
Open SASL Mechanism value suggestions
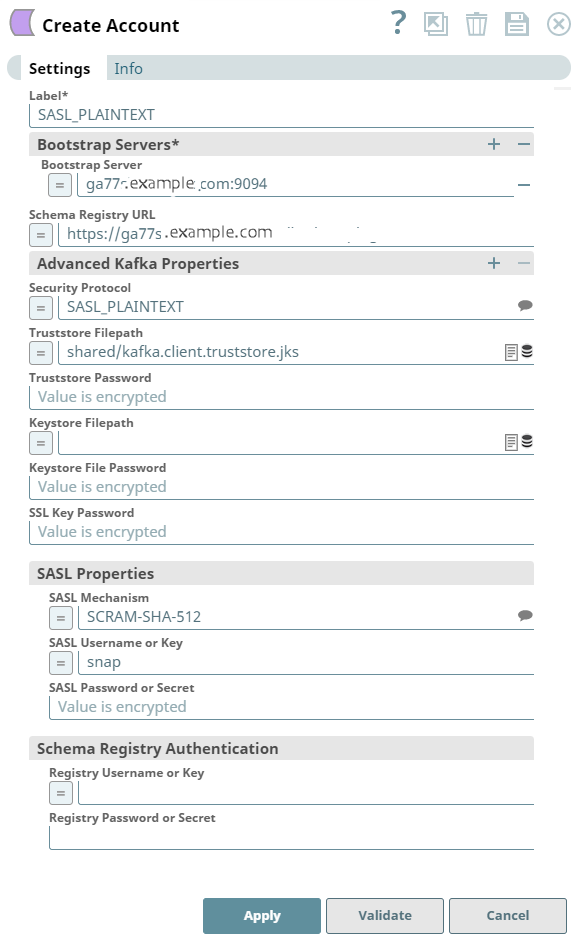524,617
